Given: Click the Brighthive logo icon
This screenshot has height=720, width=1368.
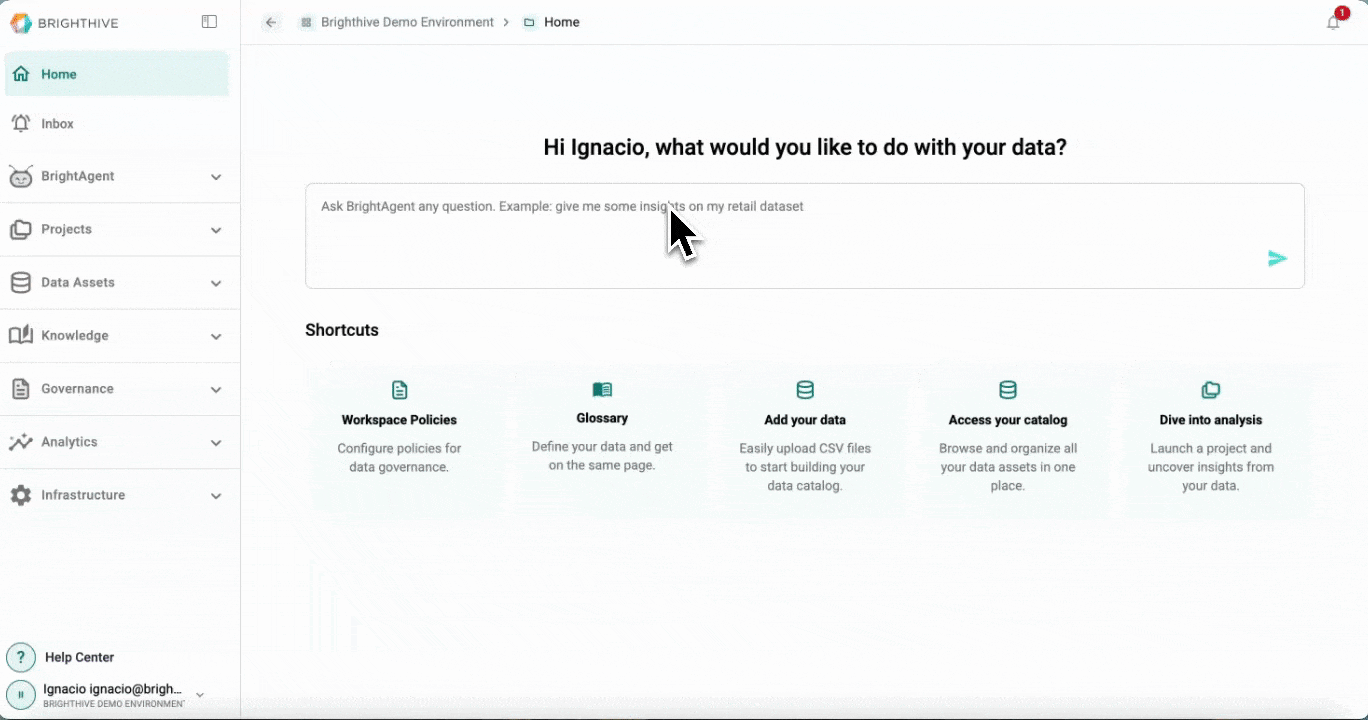Looking at the screenshot, I should point(20,22).
